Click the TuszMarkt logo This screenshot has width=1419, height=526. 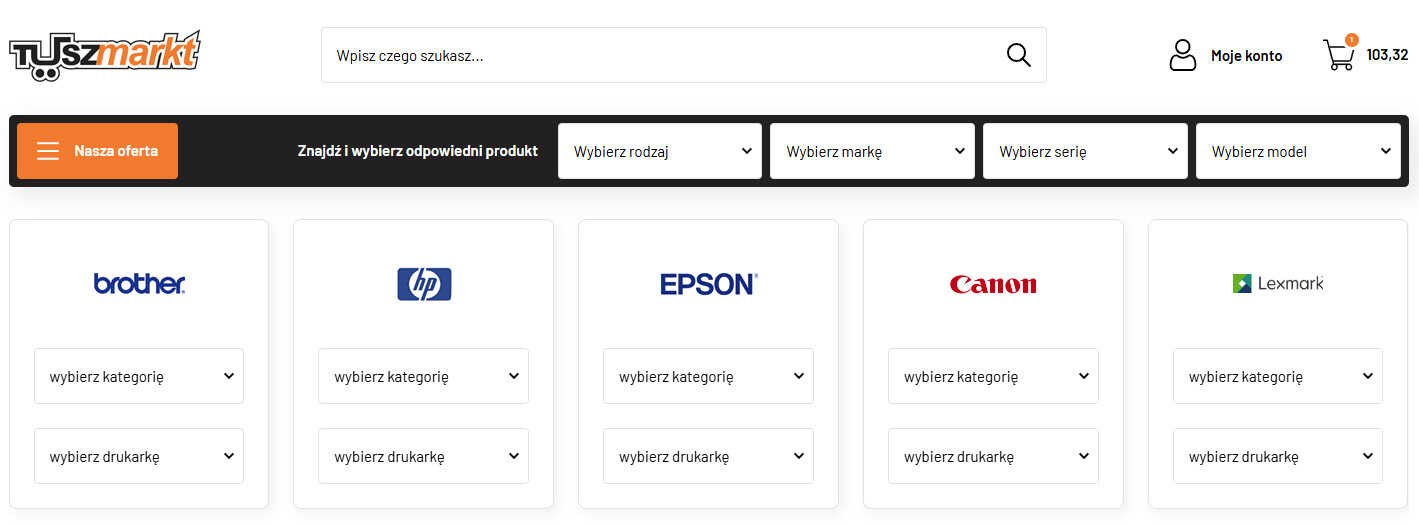click(105, 54)
